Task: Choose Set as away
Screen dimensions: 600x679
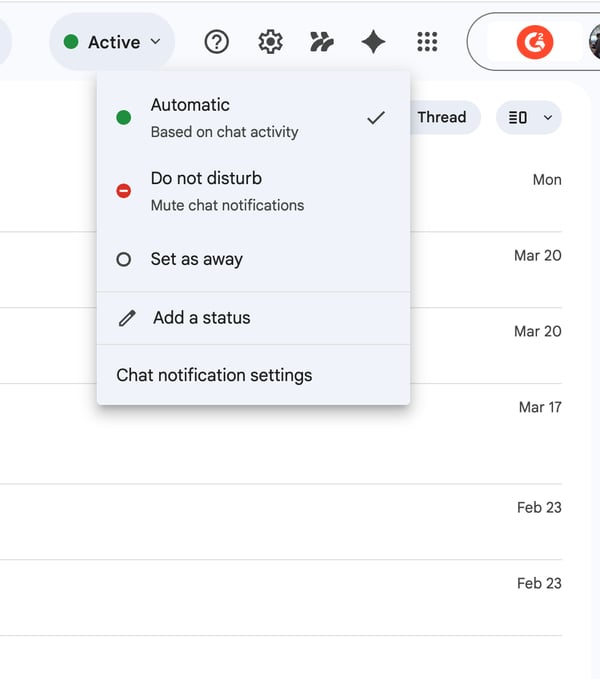Action: pos(253,259)
